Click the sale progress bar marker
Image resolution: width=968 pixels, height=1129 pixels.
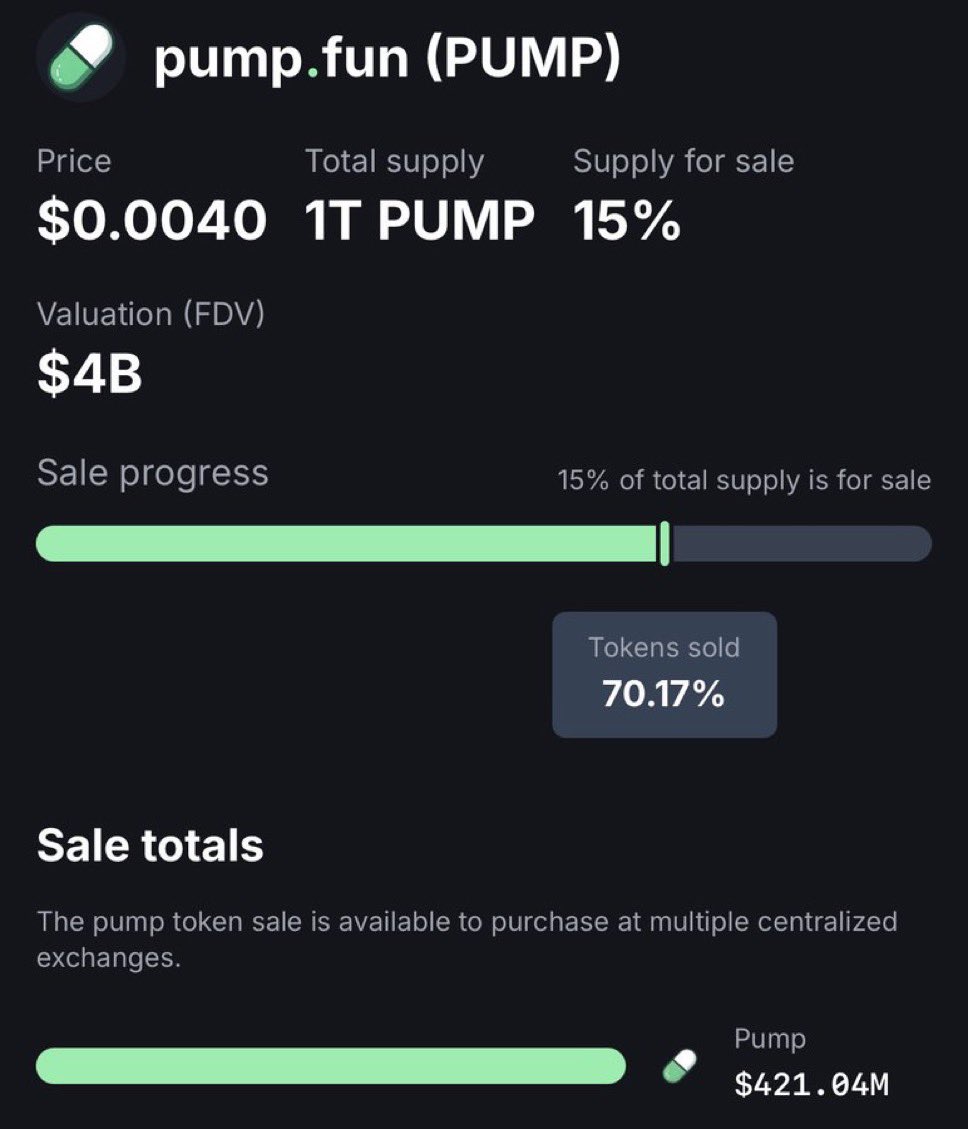[664, 544]
